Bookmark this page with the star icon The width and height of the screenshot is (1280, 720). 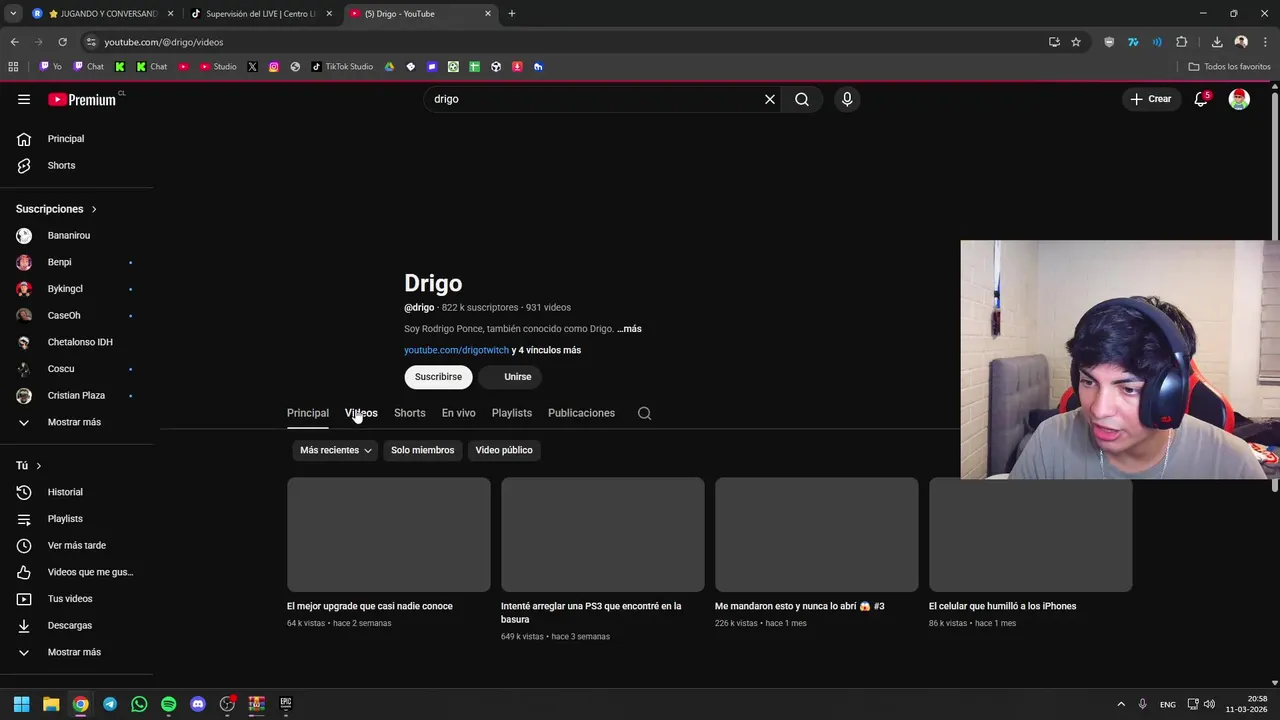1076,42
